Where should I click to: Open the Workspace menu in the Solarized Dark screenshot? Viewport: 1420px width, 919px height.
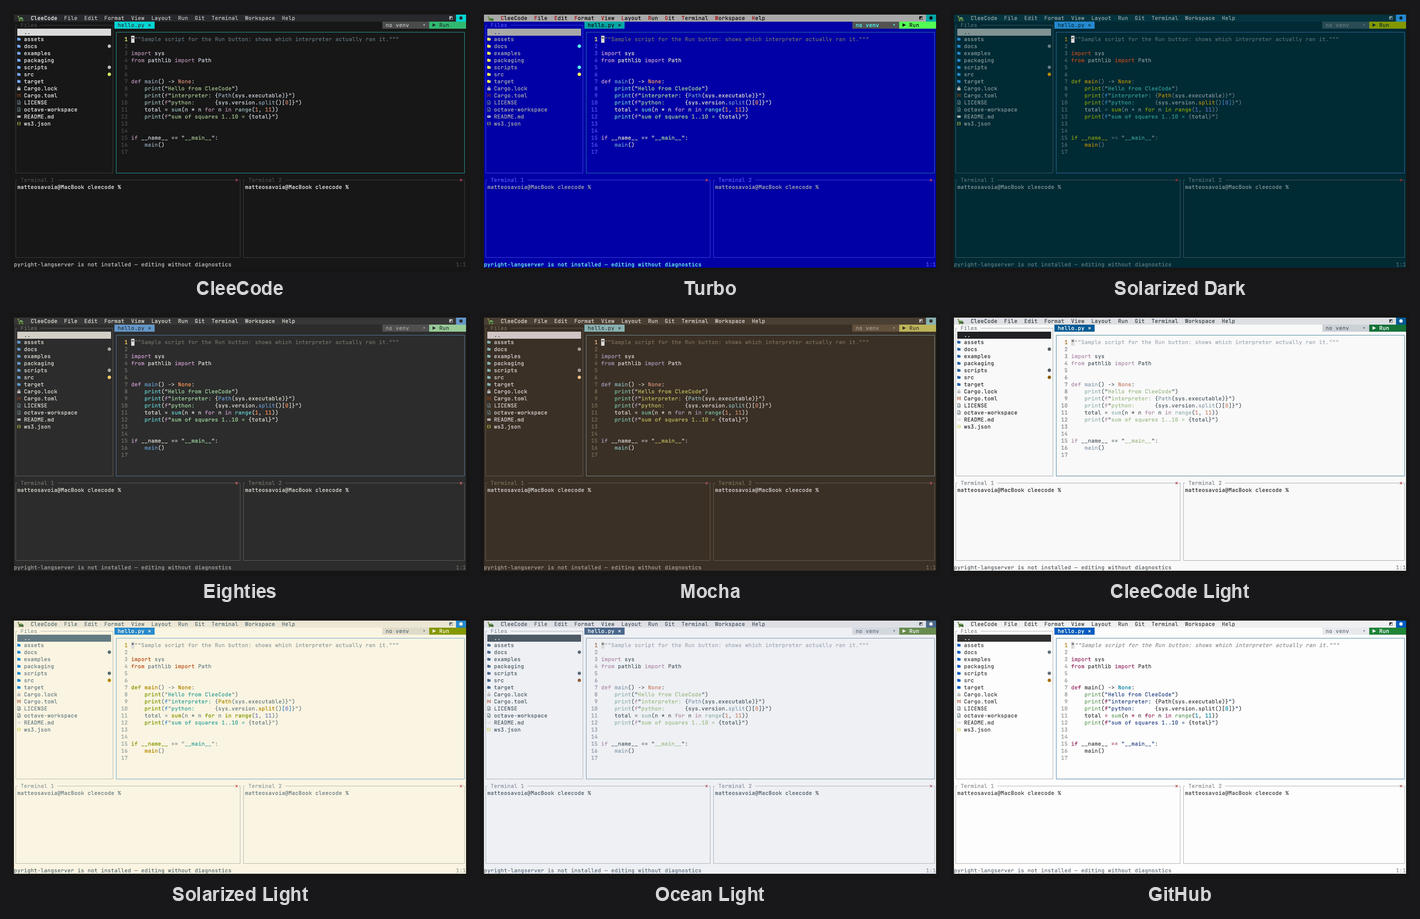tap(1200, 18)
